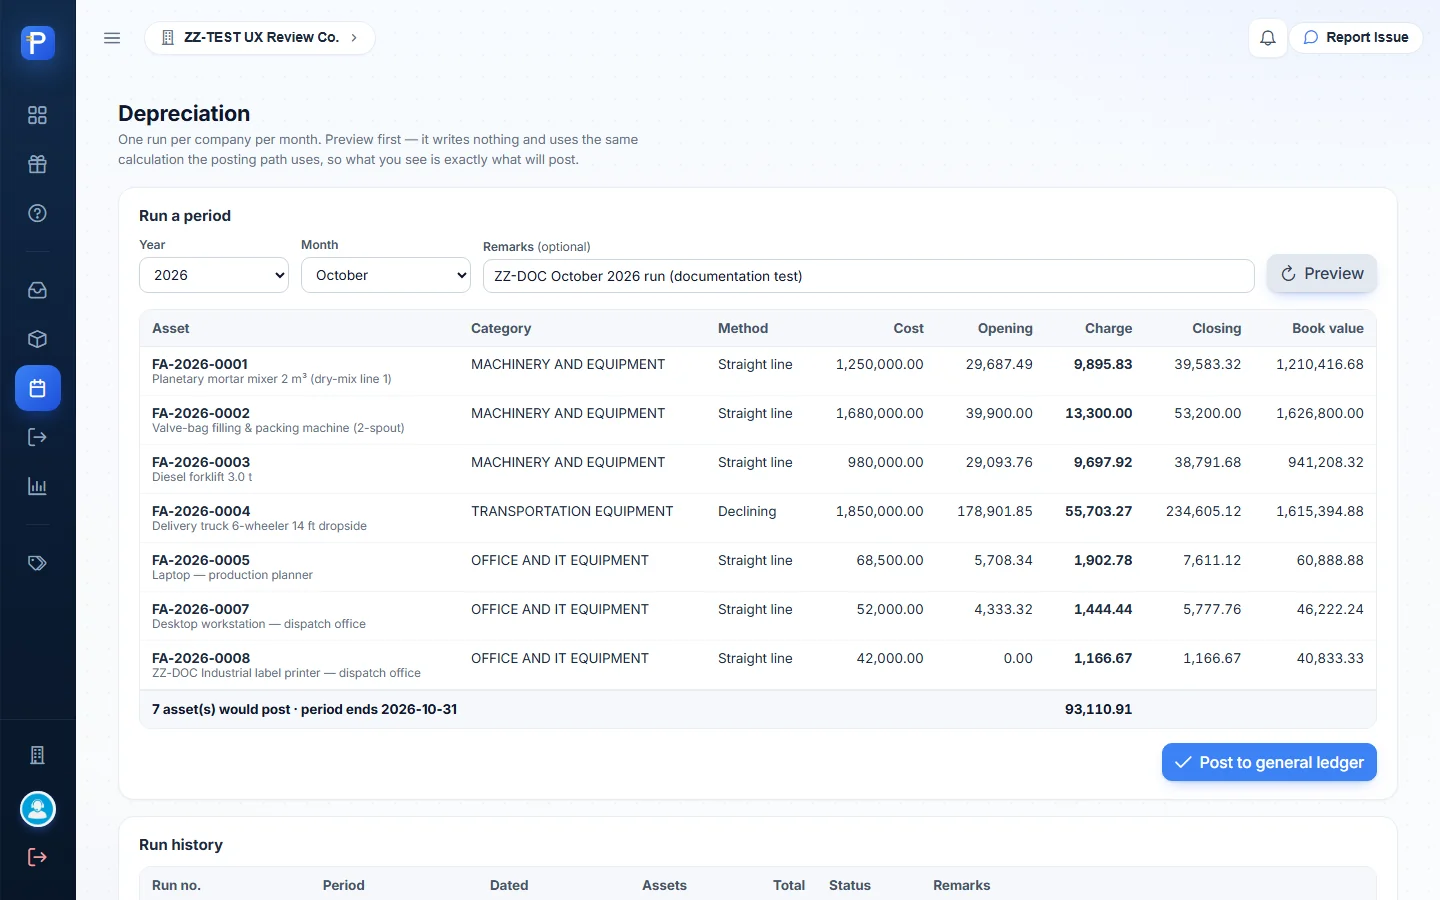Open the inbox tray icon in sidebar
The width and height of the screenshot is (1440, 900).
38,290
